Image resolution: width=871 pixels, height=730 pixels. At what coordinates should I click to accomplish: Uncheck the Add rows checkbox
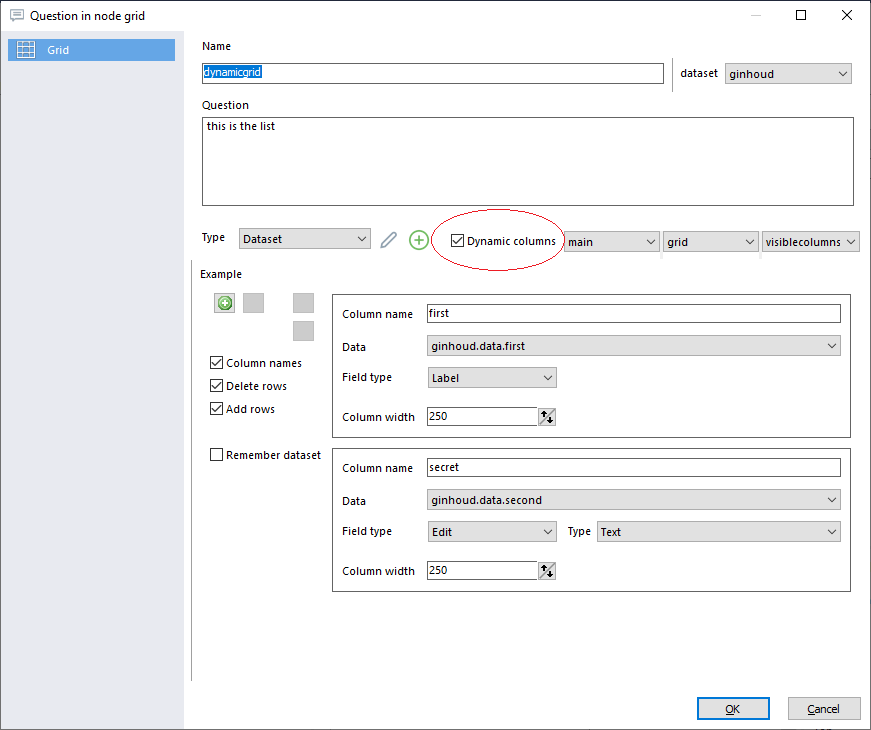217,409
